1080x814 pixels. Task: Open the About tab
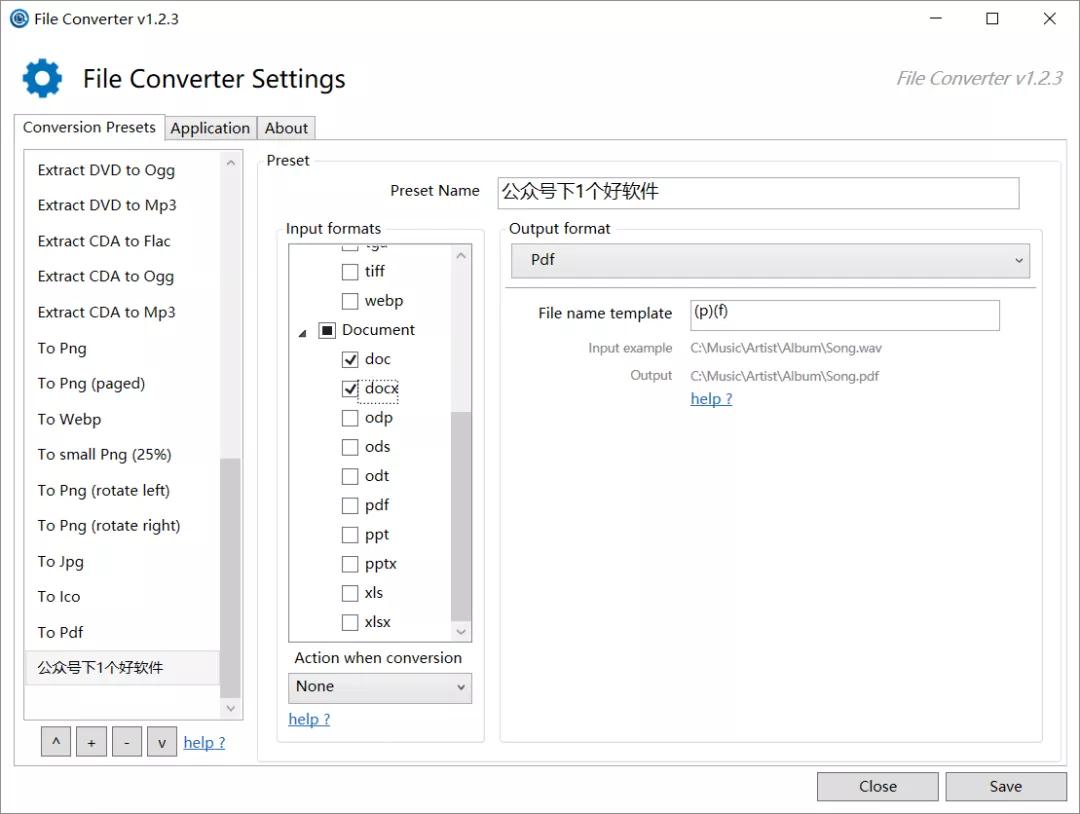pyautogui.click(x=286, y=128)
